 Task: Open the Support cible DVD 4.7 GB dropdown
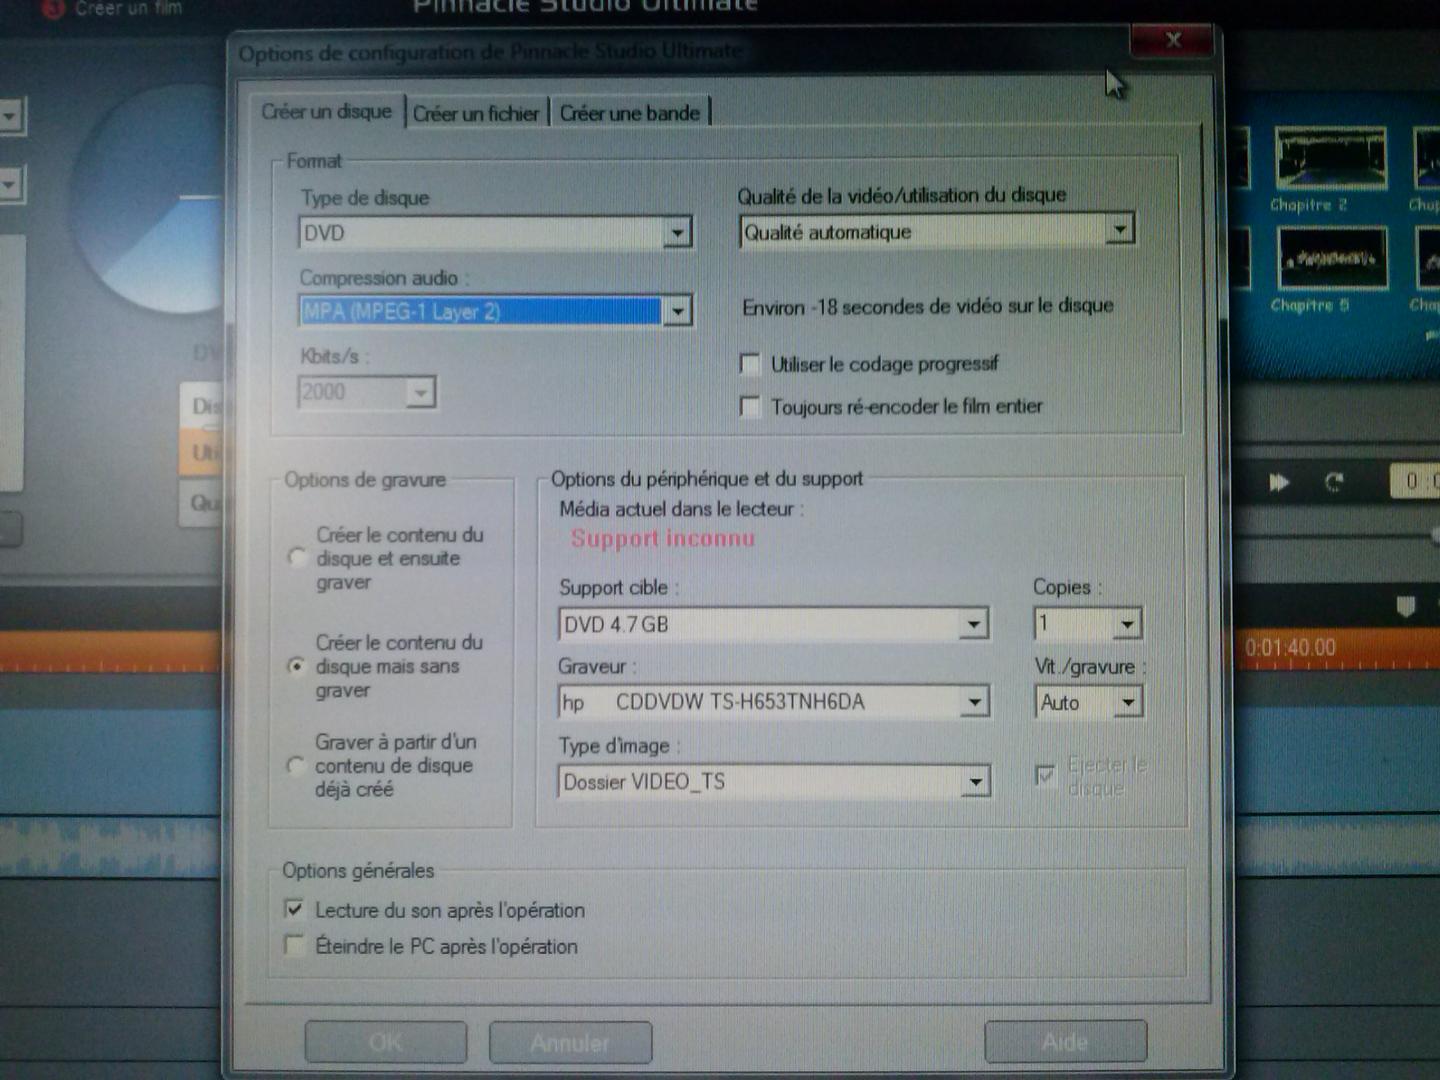point(774,624)
